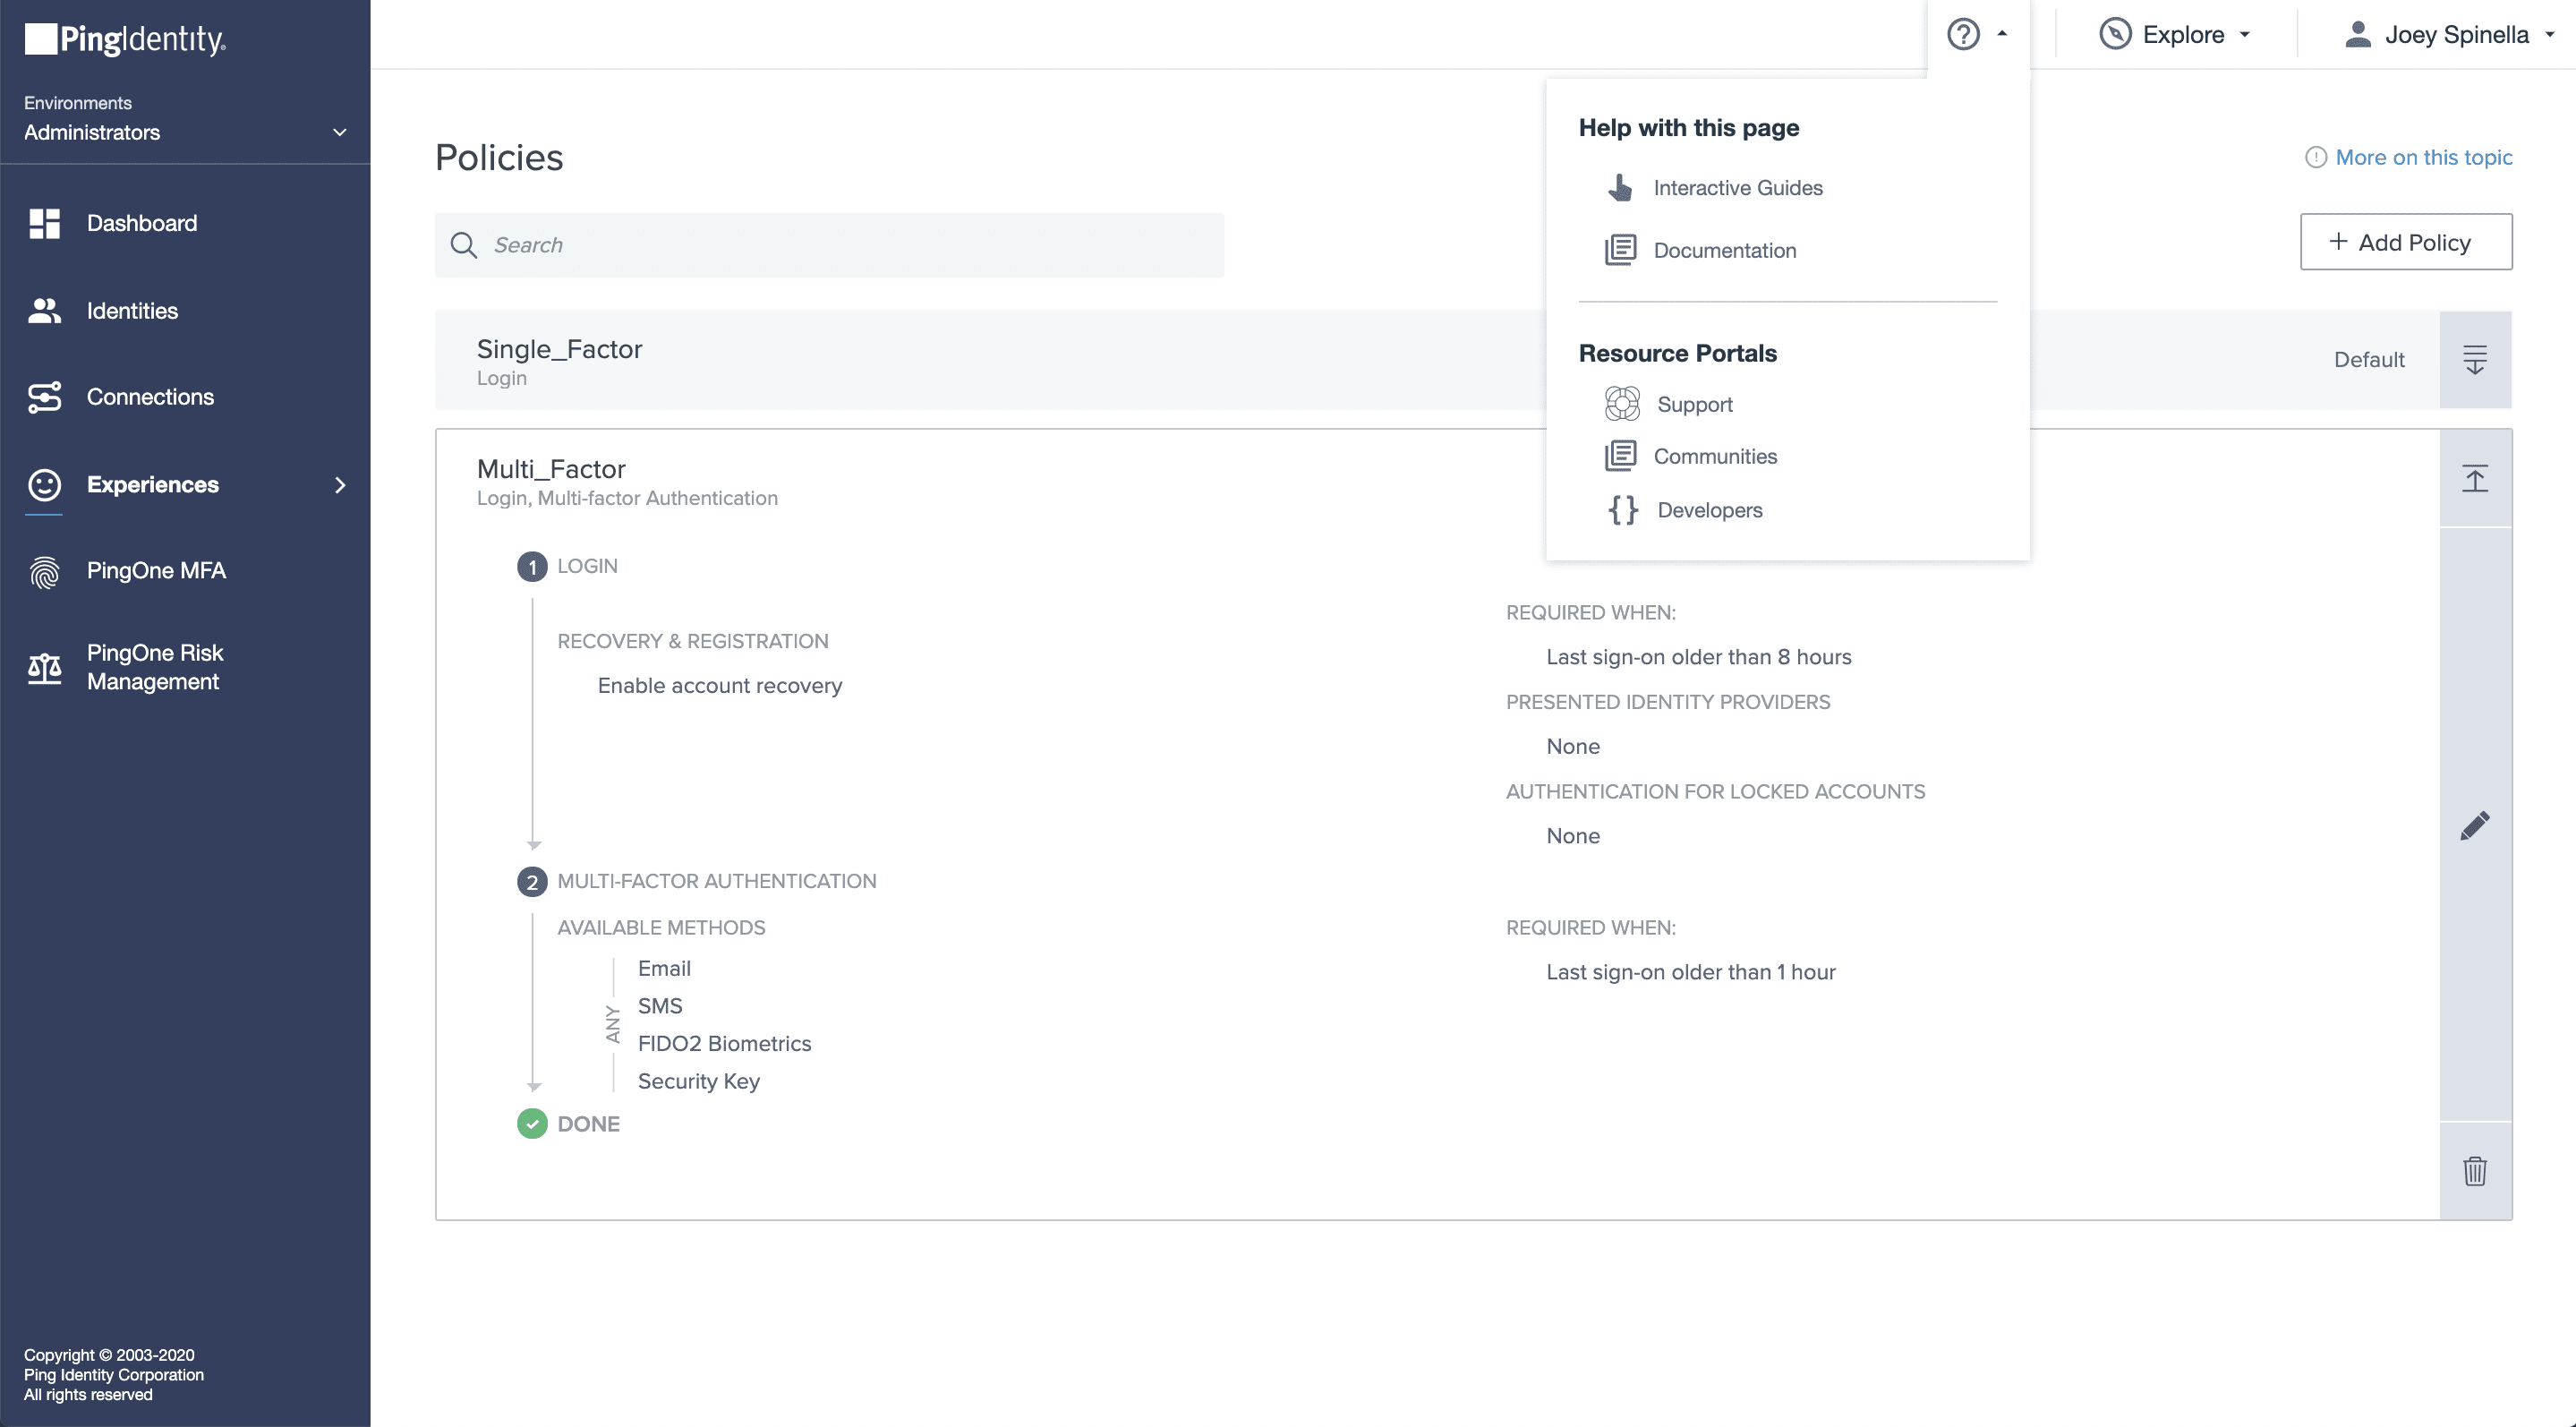Click the Experiences smiley icon
Viewport: 2576px width, 1427px height.
click(x=45, y=485)
